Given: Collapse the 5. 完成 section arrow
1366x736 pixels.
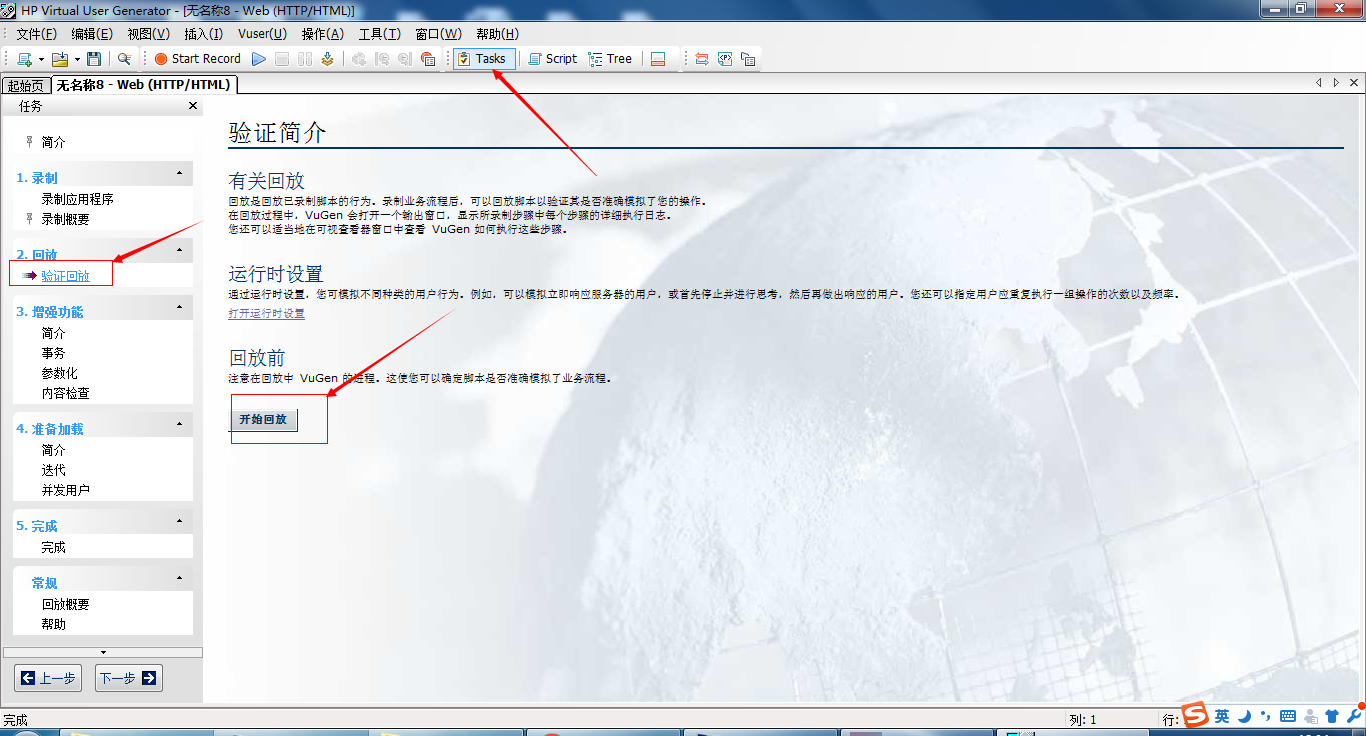Looking at the screenshot, I should coord(180,522).
